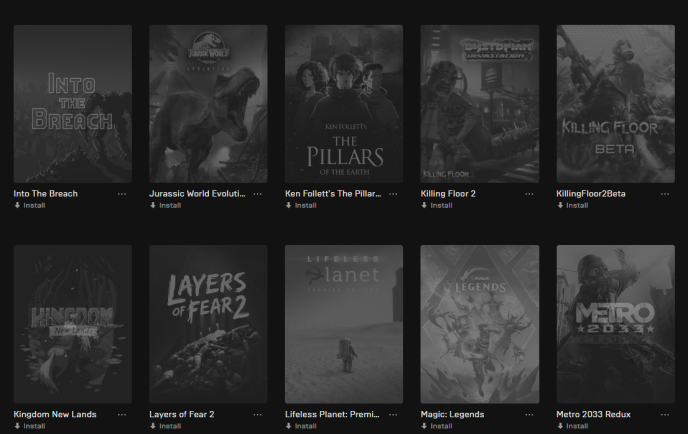Install Jurassic World Evolution

tap(165, 205)
